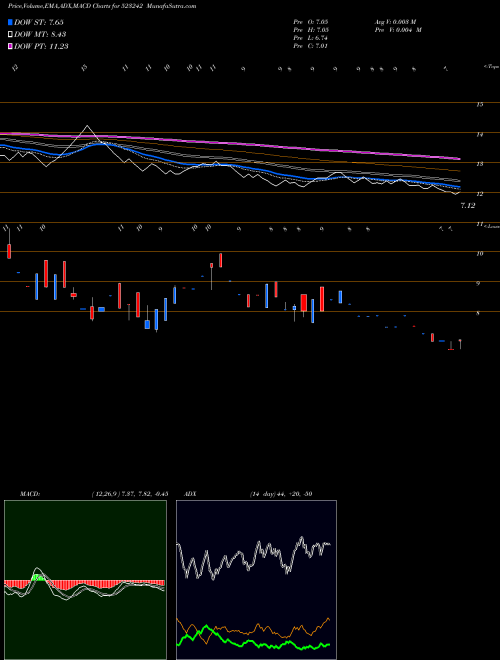Click the chart title mentioning MunafaSutra.com
Viewport: 500px width, 660px height.
click(102, 6)
